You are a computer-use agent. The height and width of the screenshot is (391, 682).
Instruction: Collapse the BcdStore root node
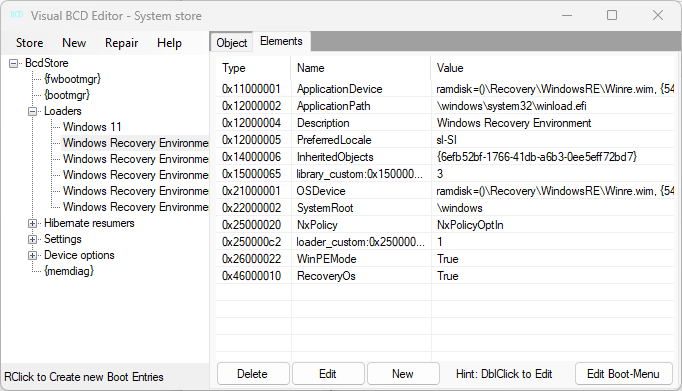(13, 63)
